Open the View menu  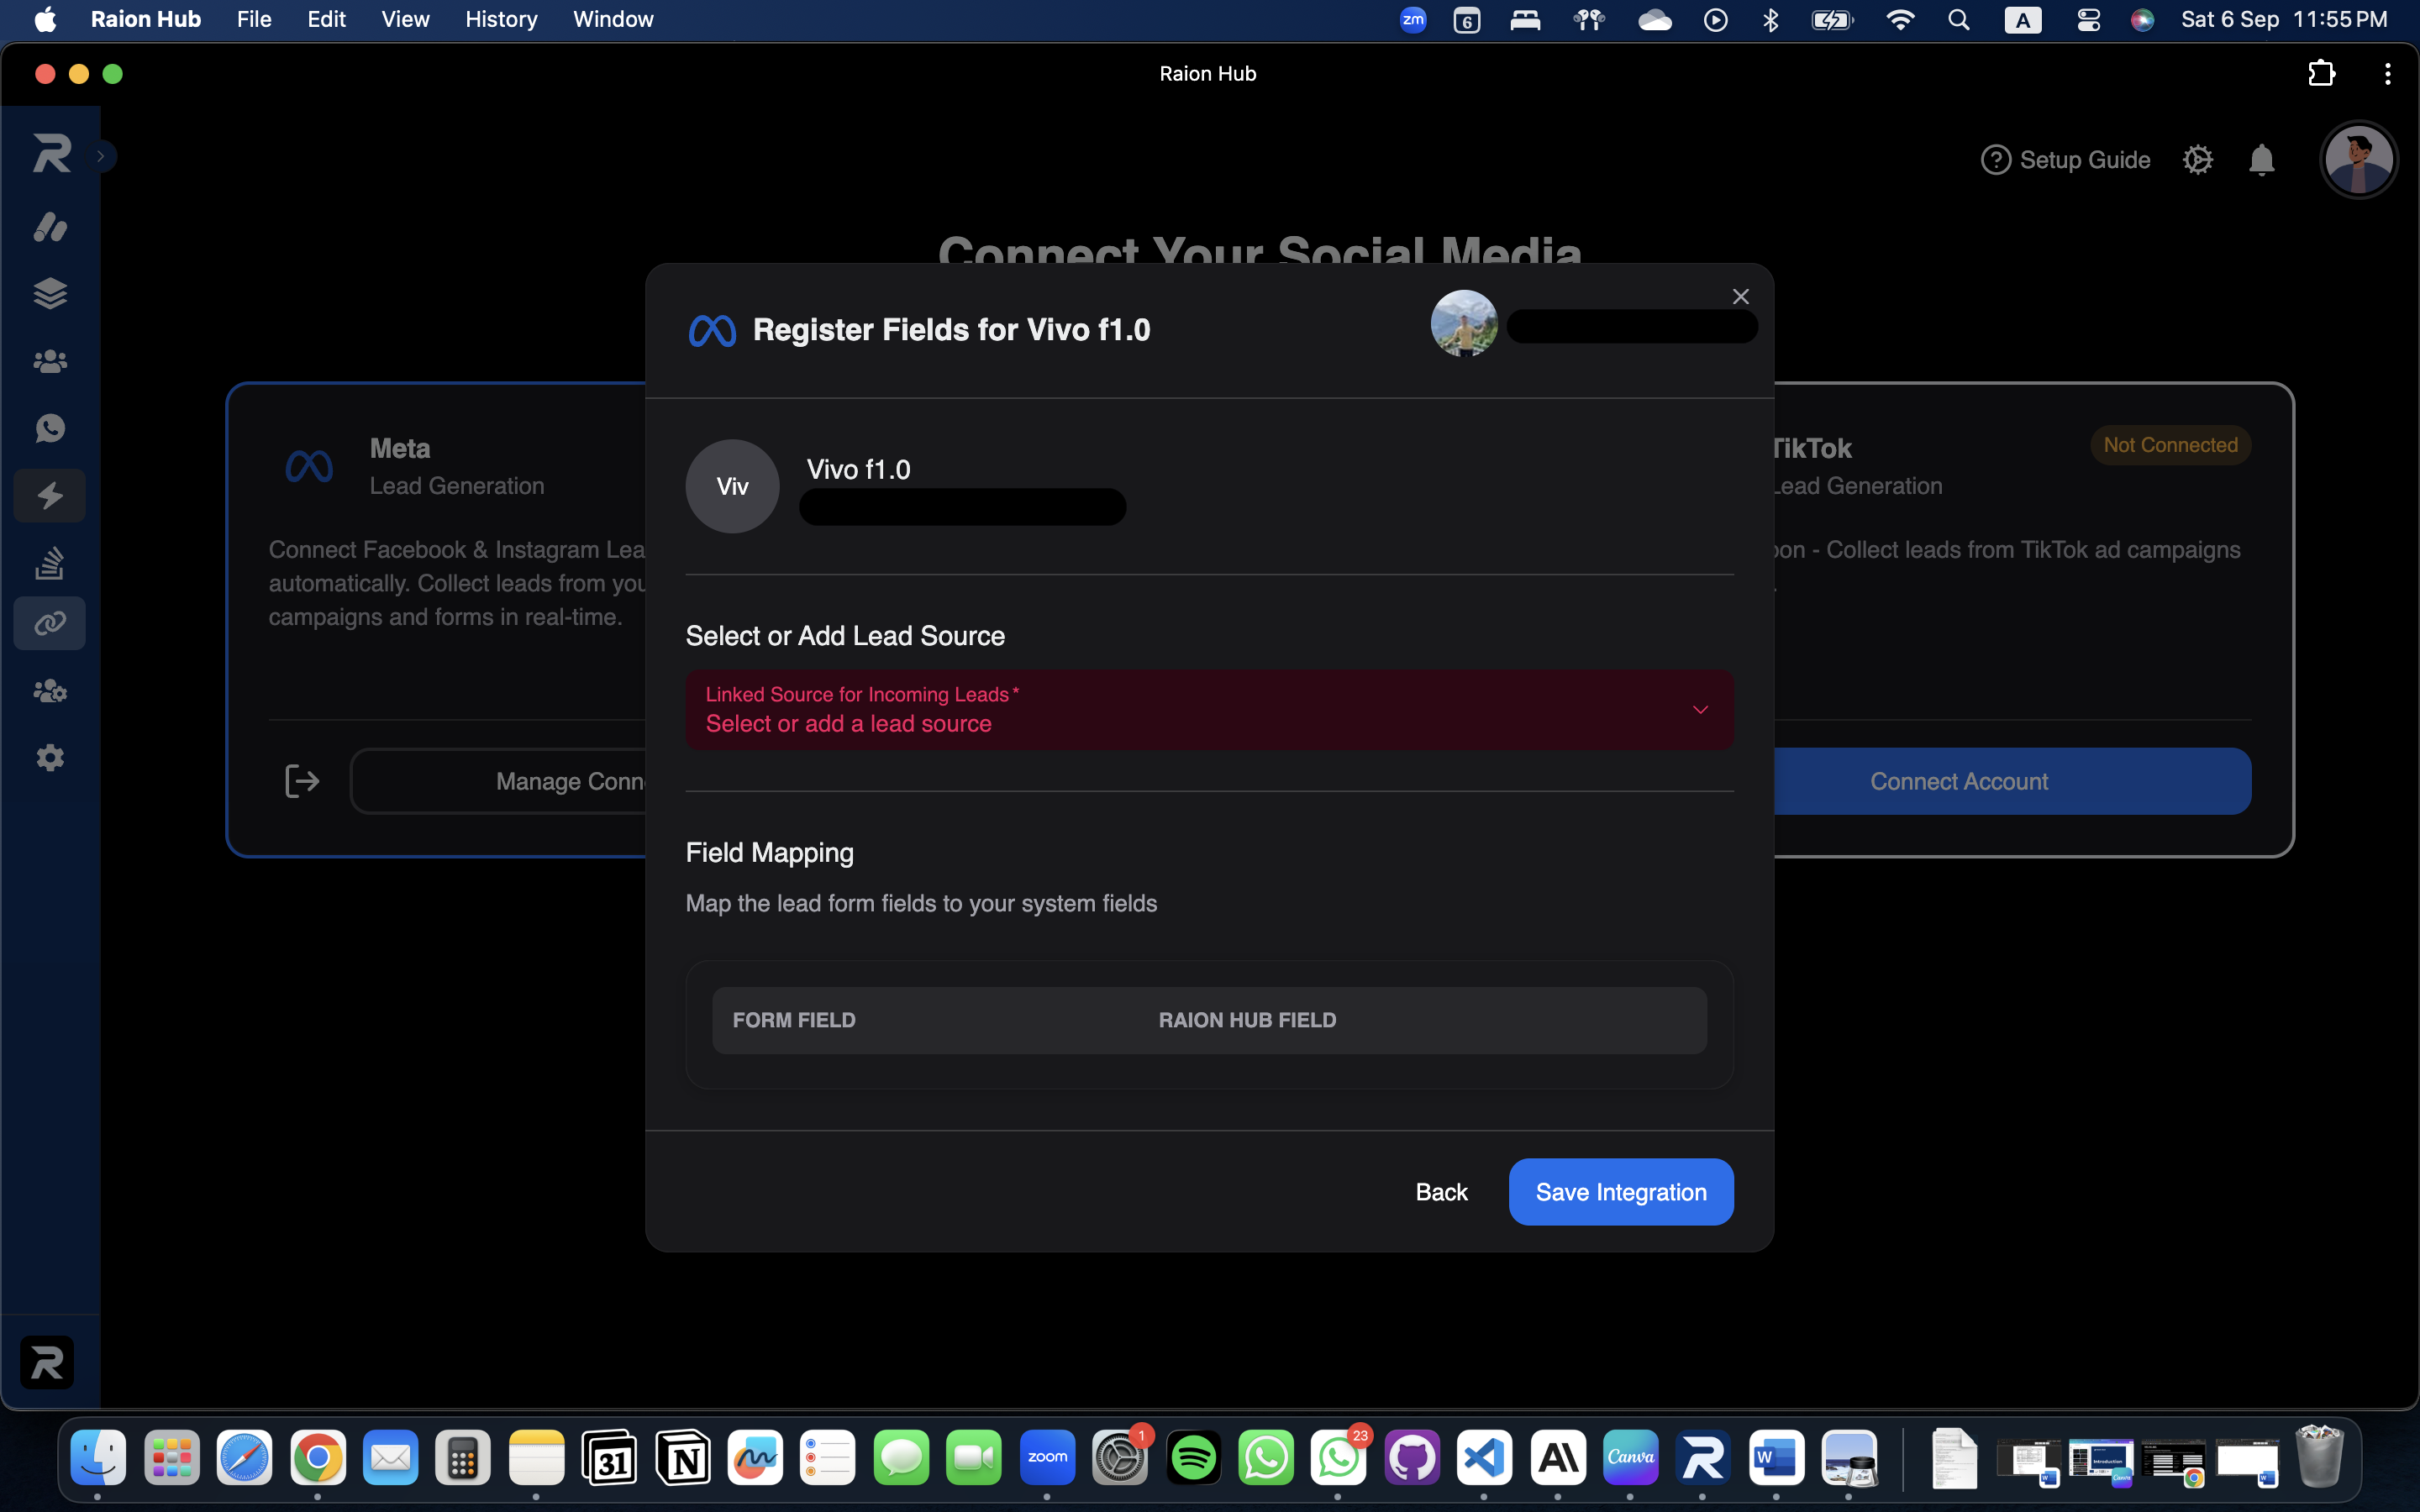coord(405,19)
